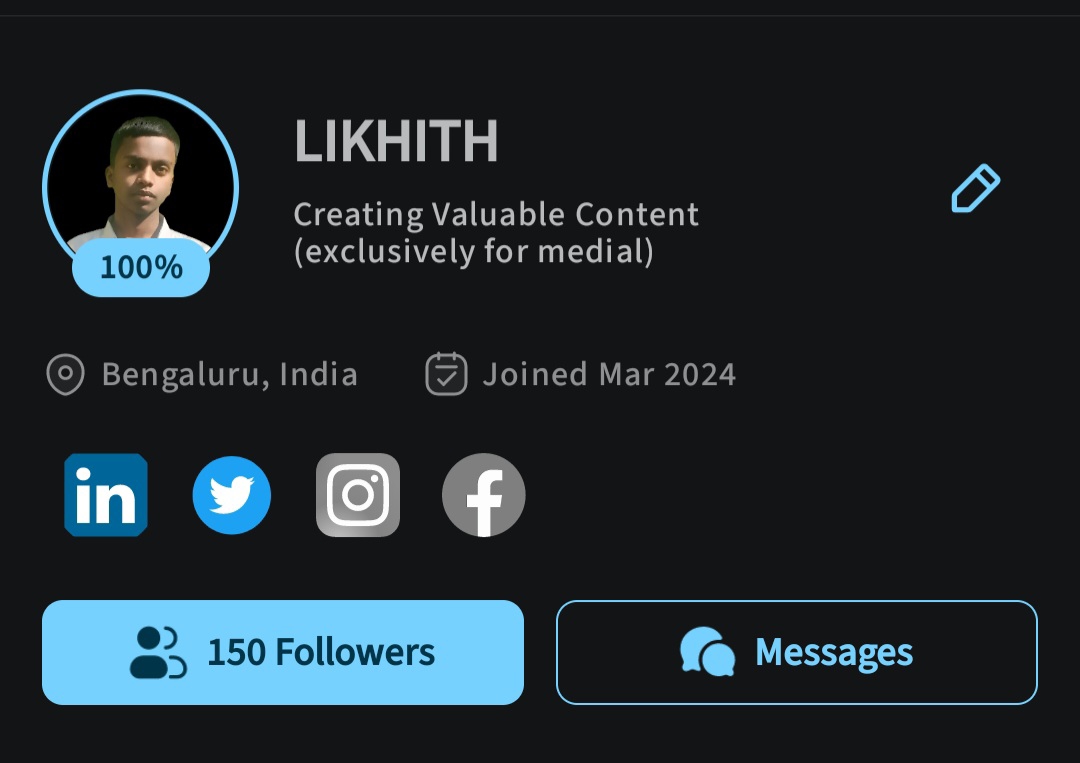Click the location pin icon
Viewport: 1080px width, 763px height.
pyautogui.click(x=65, y=375)
